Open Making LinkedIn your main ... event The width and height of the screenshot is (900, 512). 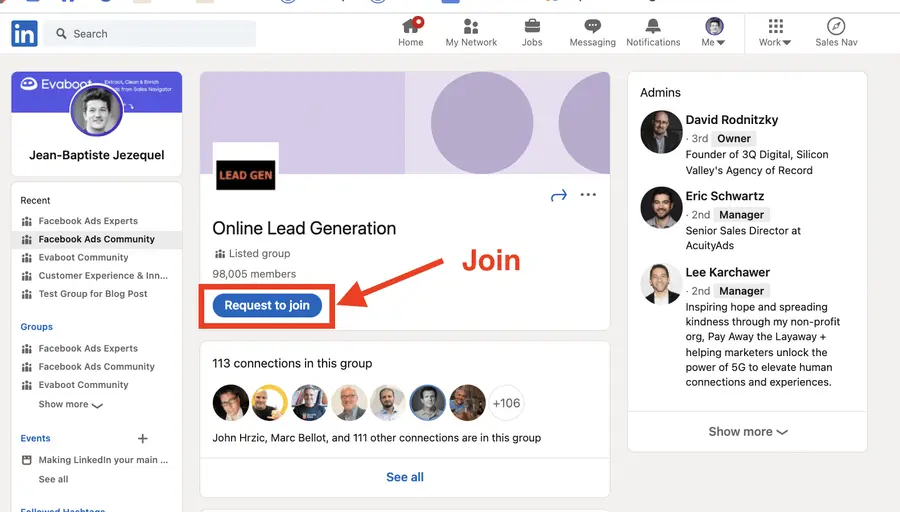103,460
